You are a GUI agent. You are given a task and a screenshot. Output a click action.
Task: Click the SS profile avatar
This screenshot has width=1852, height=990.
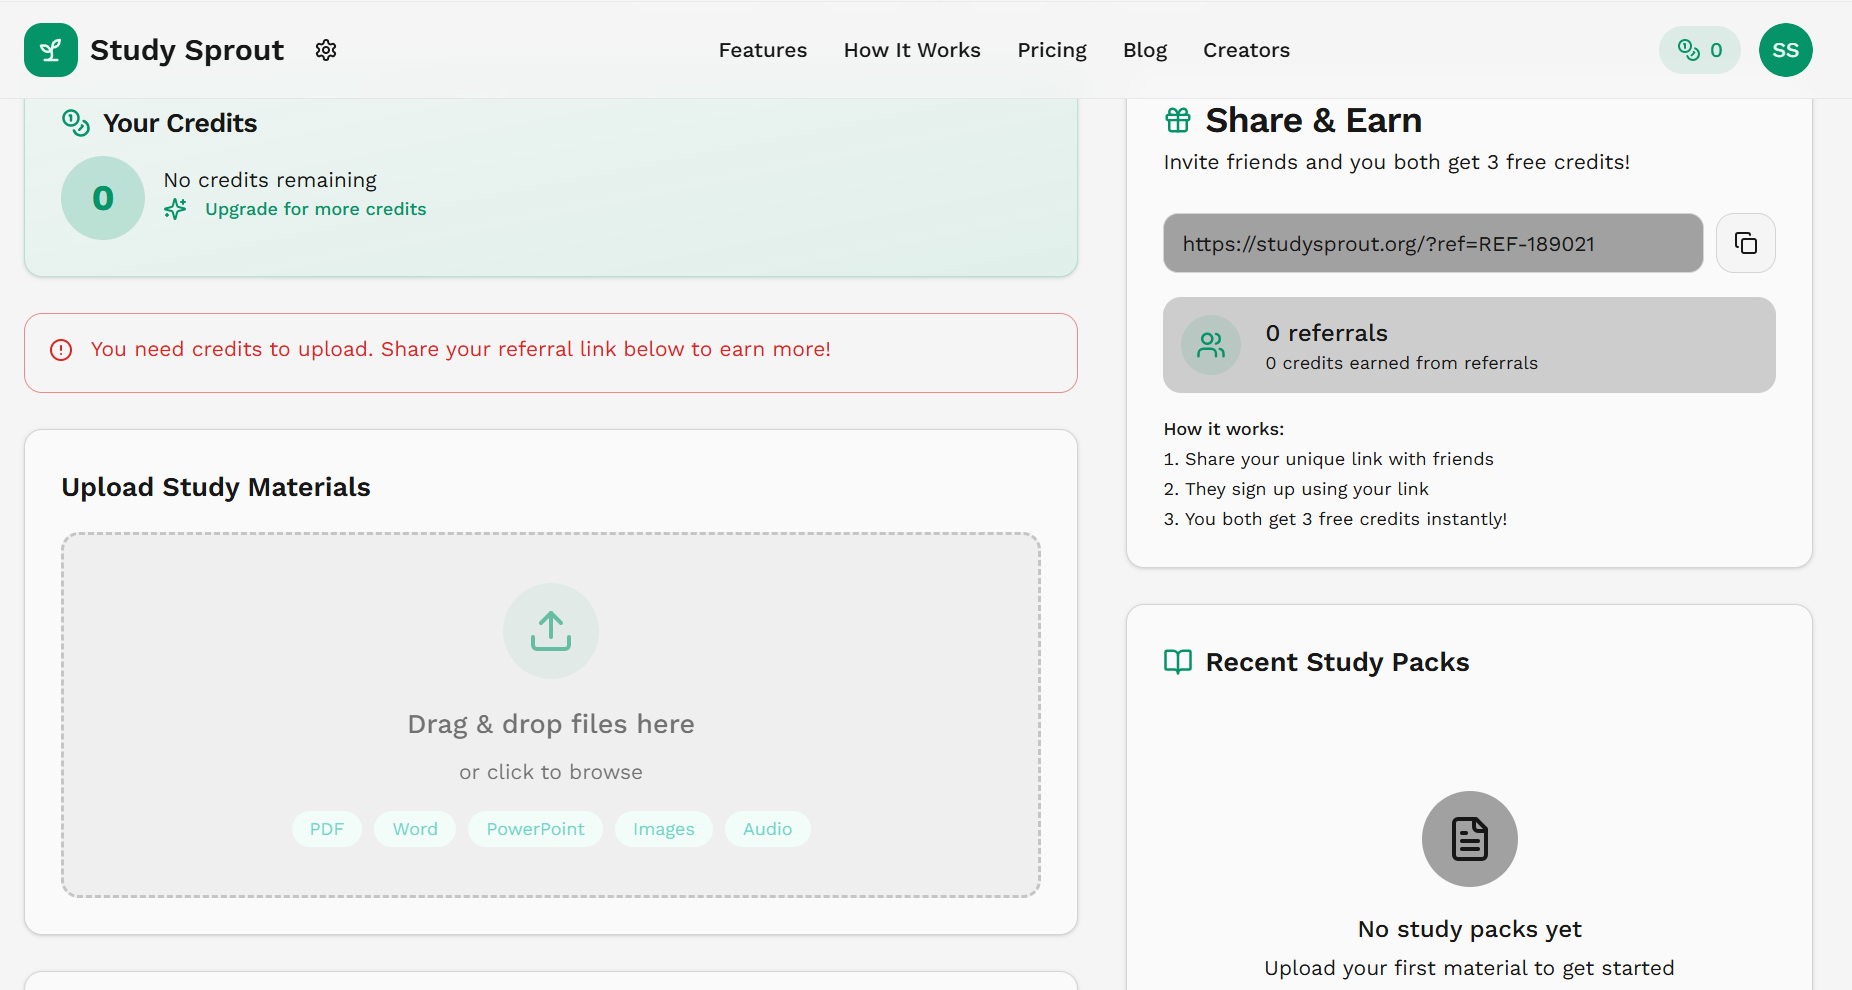pos(1786,49)
